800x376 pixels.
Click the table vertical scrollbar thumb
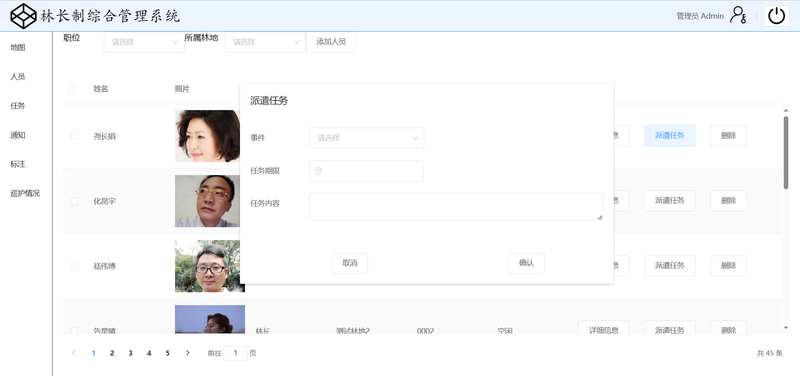(x=786, y=152)
